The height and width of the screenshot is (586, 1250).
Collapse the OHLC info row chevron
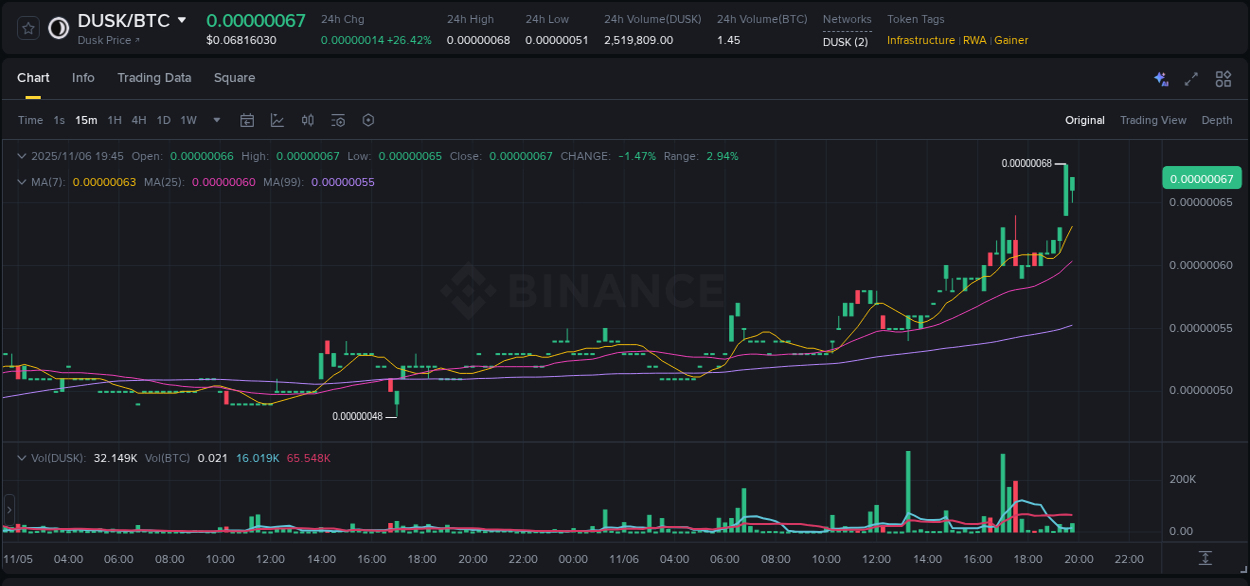coord(22,156)
